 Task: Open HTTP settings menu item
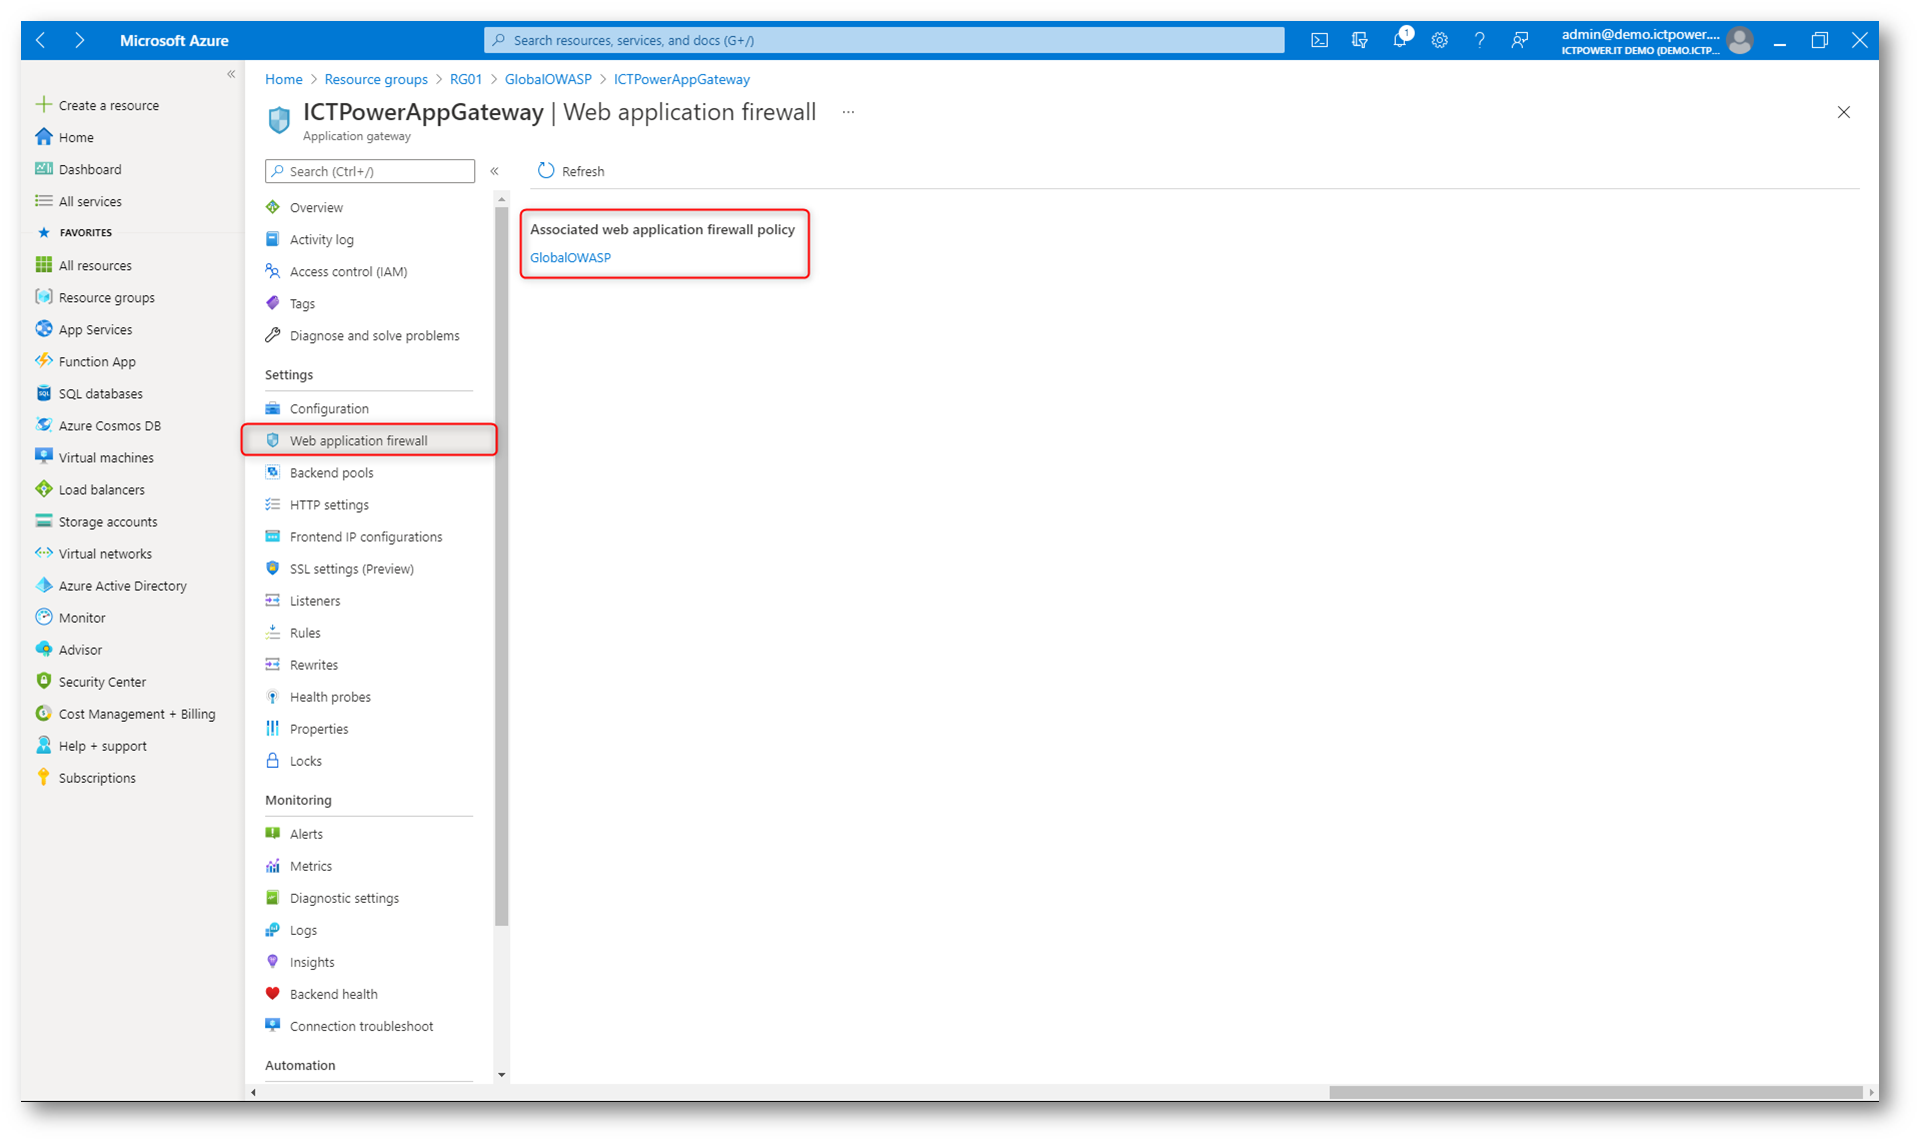point(329,504)
